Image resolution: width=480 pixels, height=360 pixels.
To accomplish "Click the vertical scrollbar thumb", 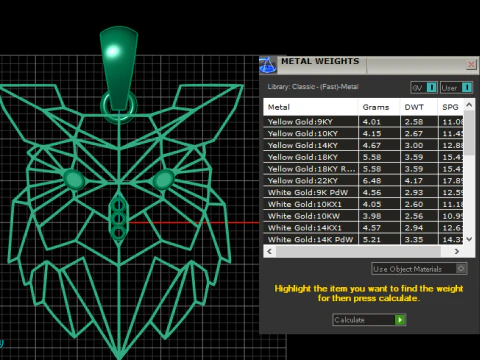I will click(469, 133).
